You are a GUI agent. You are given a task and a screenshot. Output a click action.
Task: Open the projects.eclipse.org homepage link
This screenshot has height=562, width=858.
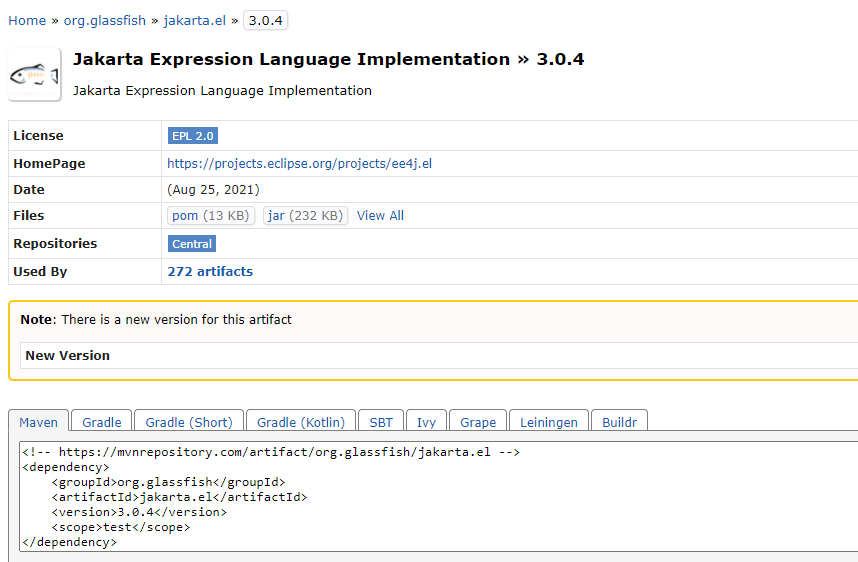click(x=299, y=163)
